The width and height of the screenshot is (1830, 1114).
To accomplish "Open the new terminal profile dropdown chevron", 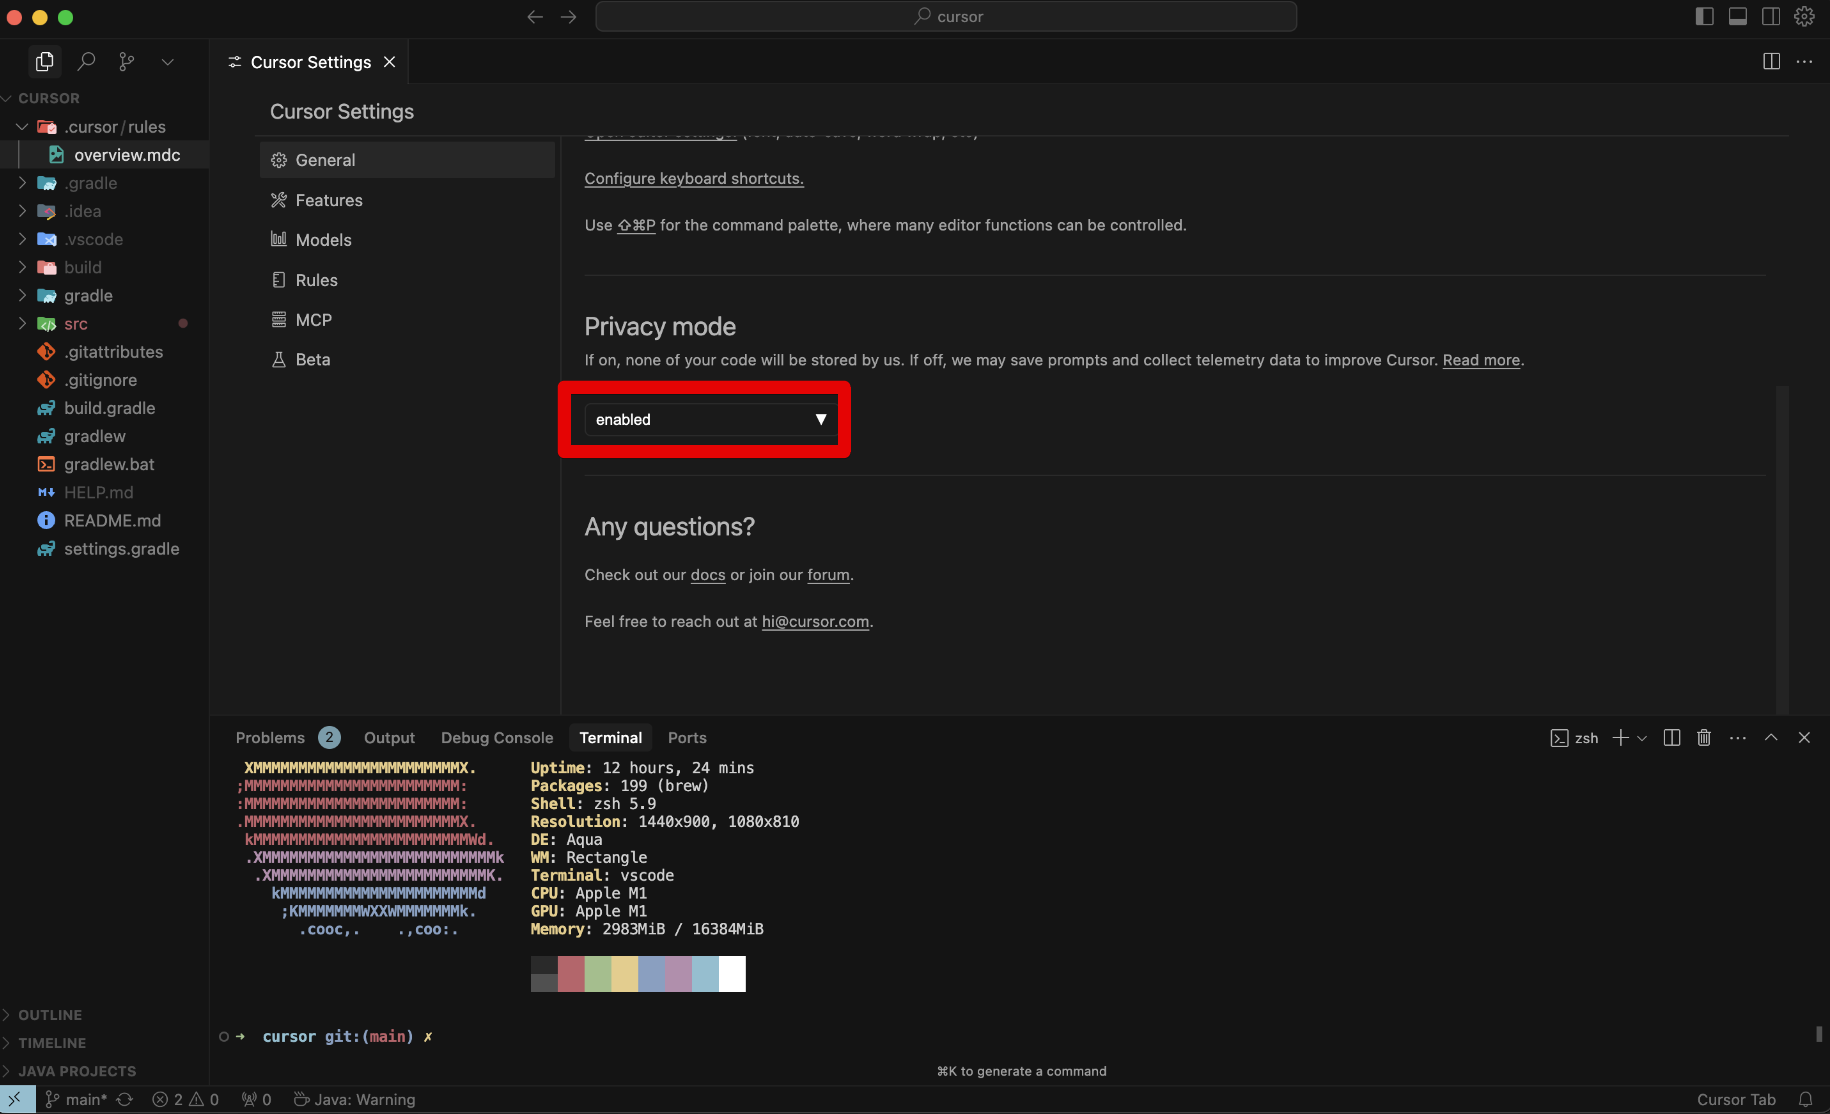I will tap(1642, 738).
